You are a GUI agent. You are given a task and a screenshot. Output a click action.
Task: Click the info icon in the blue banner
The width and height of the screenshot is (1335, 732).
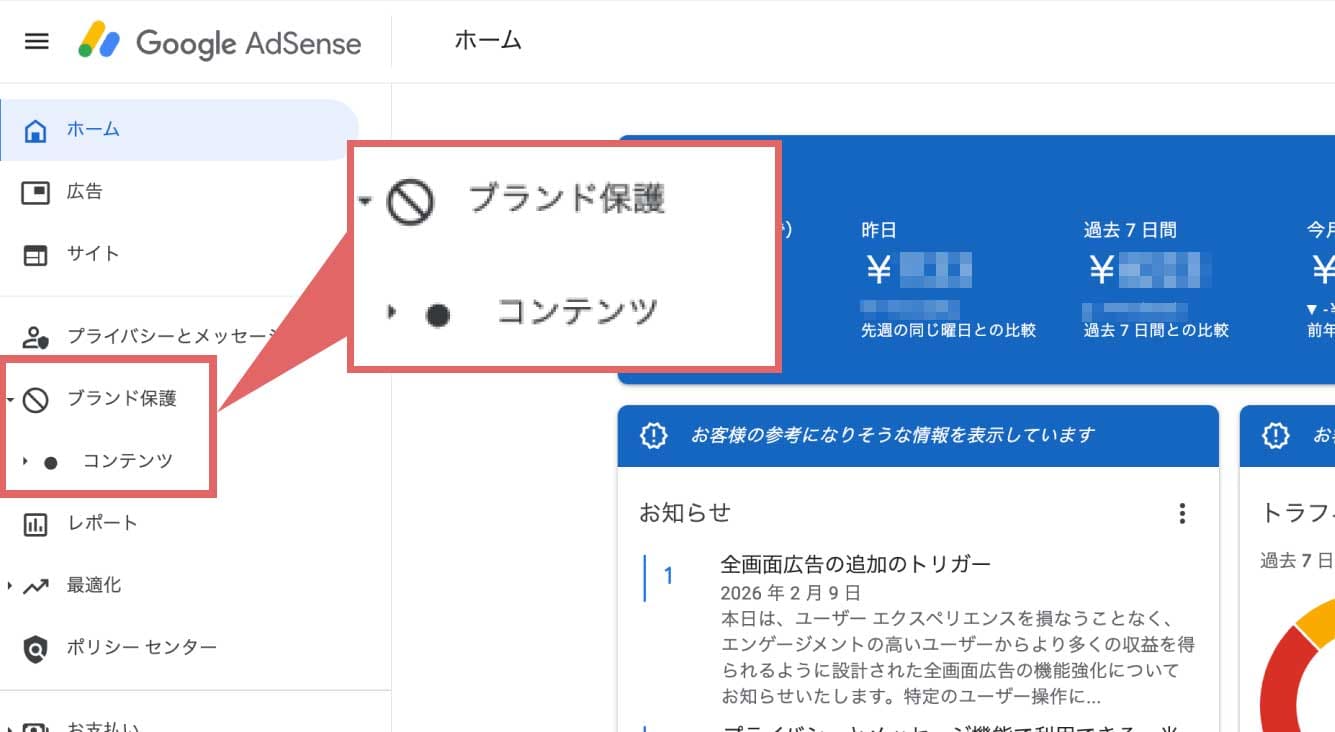[653, 436]
